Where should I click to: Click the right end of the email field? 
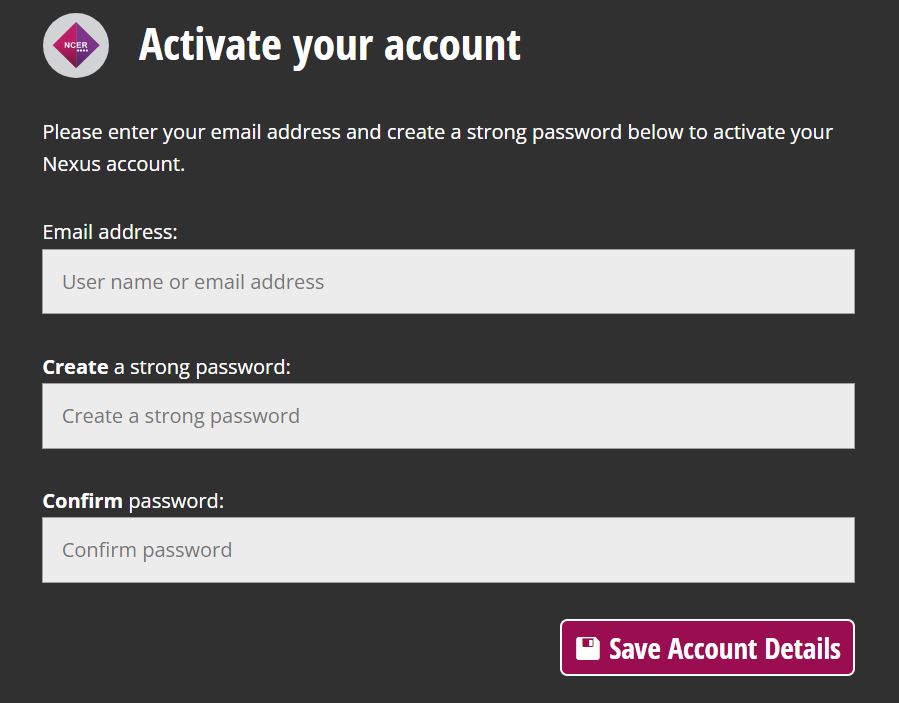click(x=830, y=282)
